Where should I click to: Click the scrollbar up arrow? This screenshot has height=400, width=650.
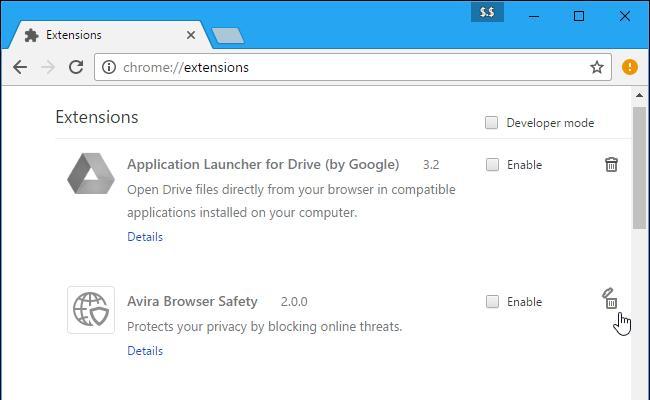click(x=639, y=95)
